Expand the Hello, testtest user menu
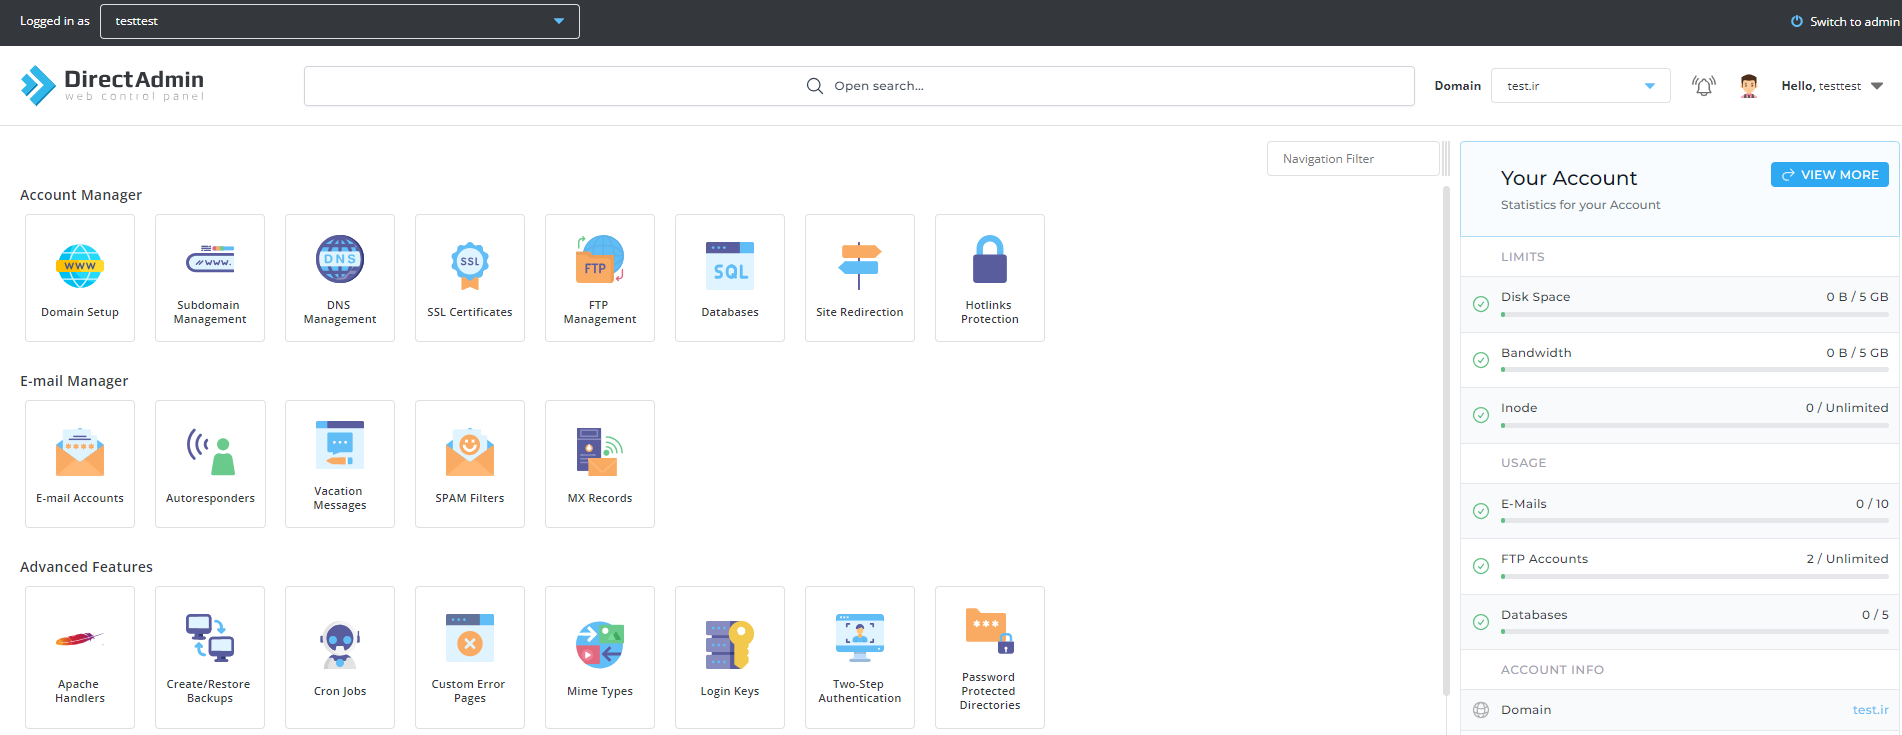 (x=1832, y=86)
